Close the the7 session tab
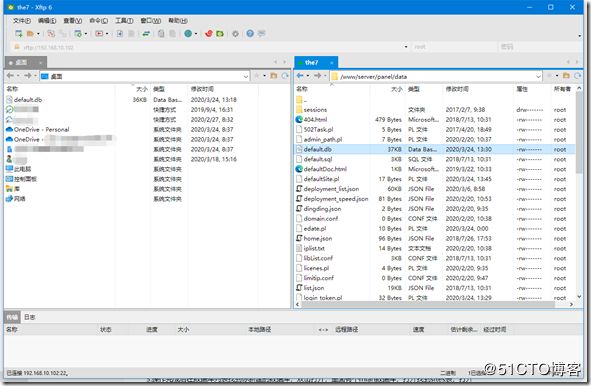 pos(332,63)
